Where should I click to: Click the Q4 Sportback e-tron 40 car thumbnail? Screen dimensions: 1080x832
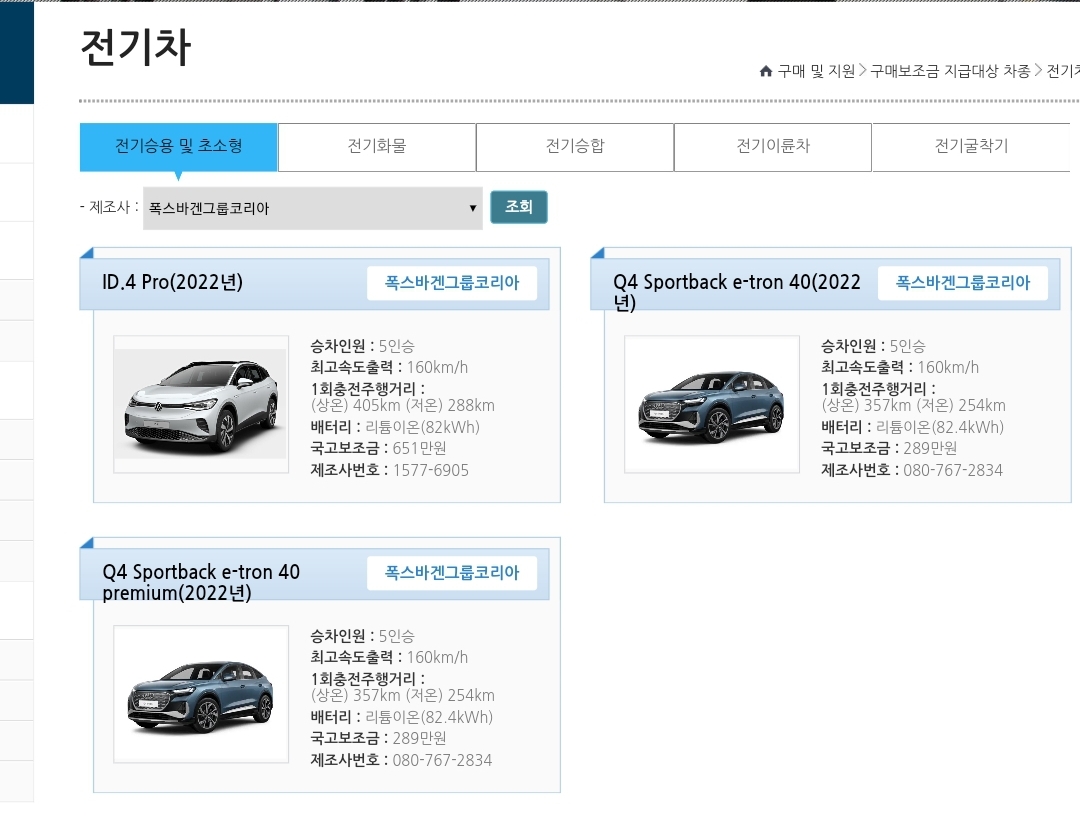click(x=712, y=404)
